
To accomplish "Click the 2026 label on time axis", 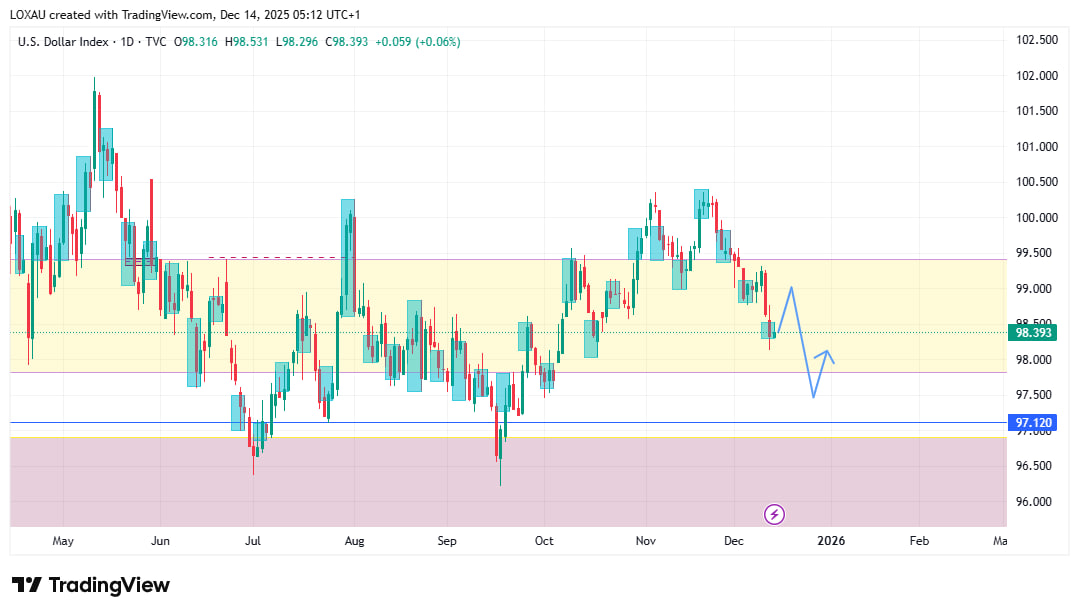I will pyautogui.click(x=831, y=541).
